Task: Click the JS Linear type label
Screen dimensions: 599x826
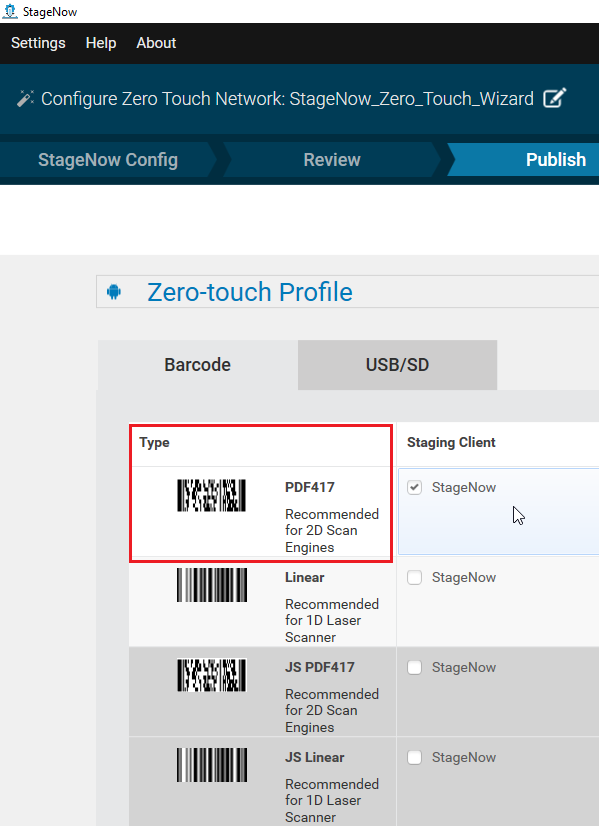Action: [315, 758]
